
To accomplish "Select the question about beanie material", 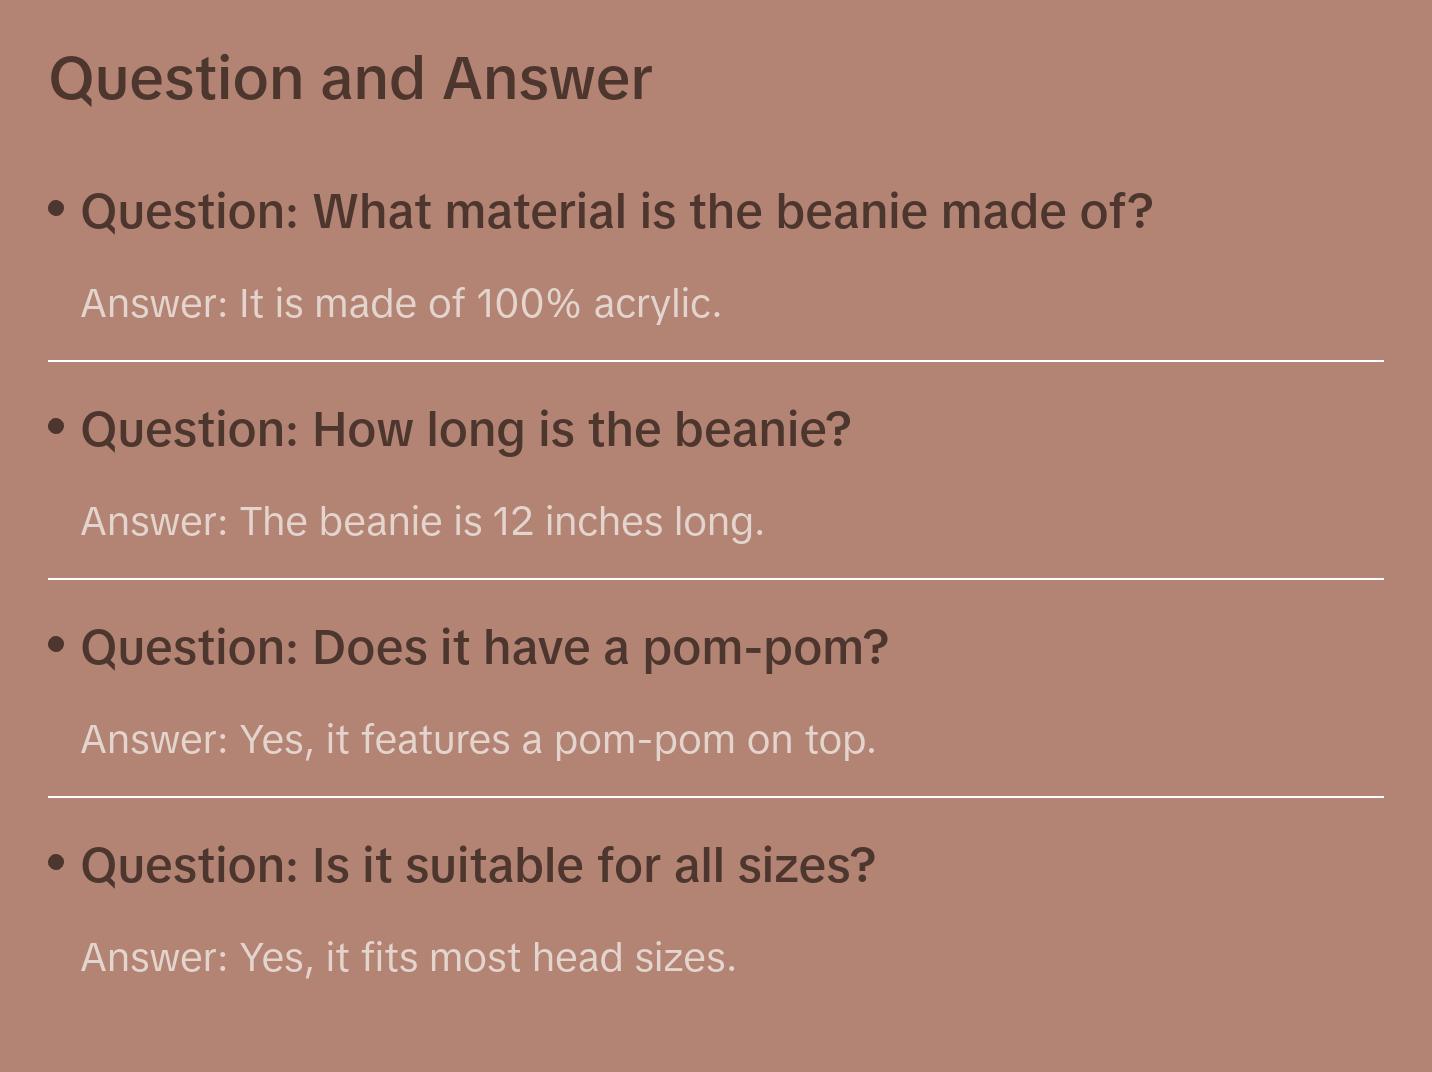I will (x=616, y=212).
